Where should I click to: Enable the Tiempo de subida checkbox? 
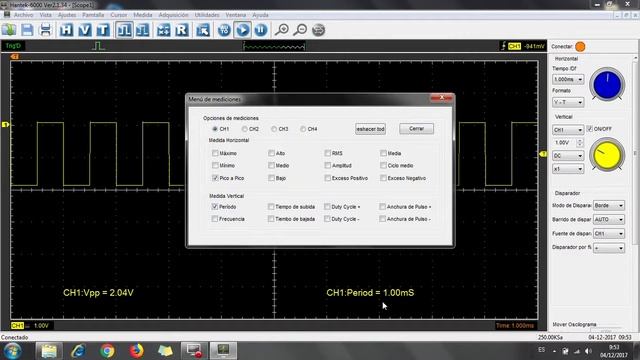click(x=271, y=207)
